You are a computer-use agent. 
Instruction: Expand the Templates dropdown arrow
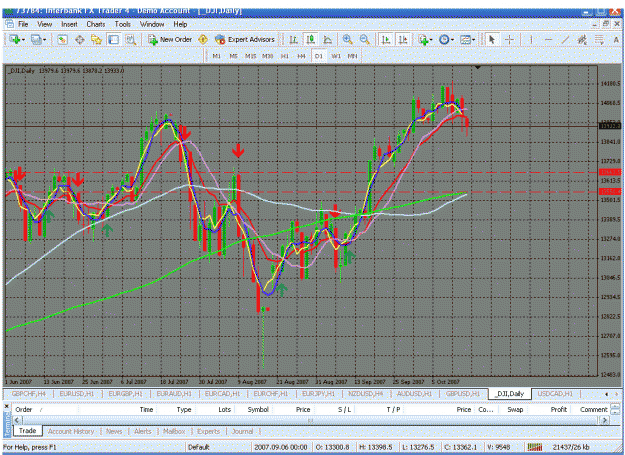[x=474, y=40]
